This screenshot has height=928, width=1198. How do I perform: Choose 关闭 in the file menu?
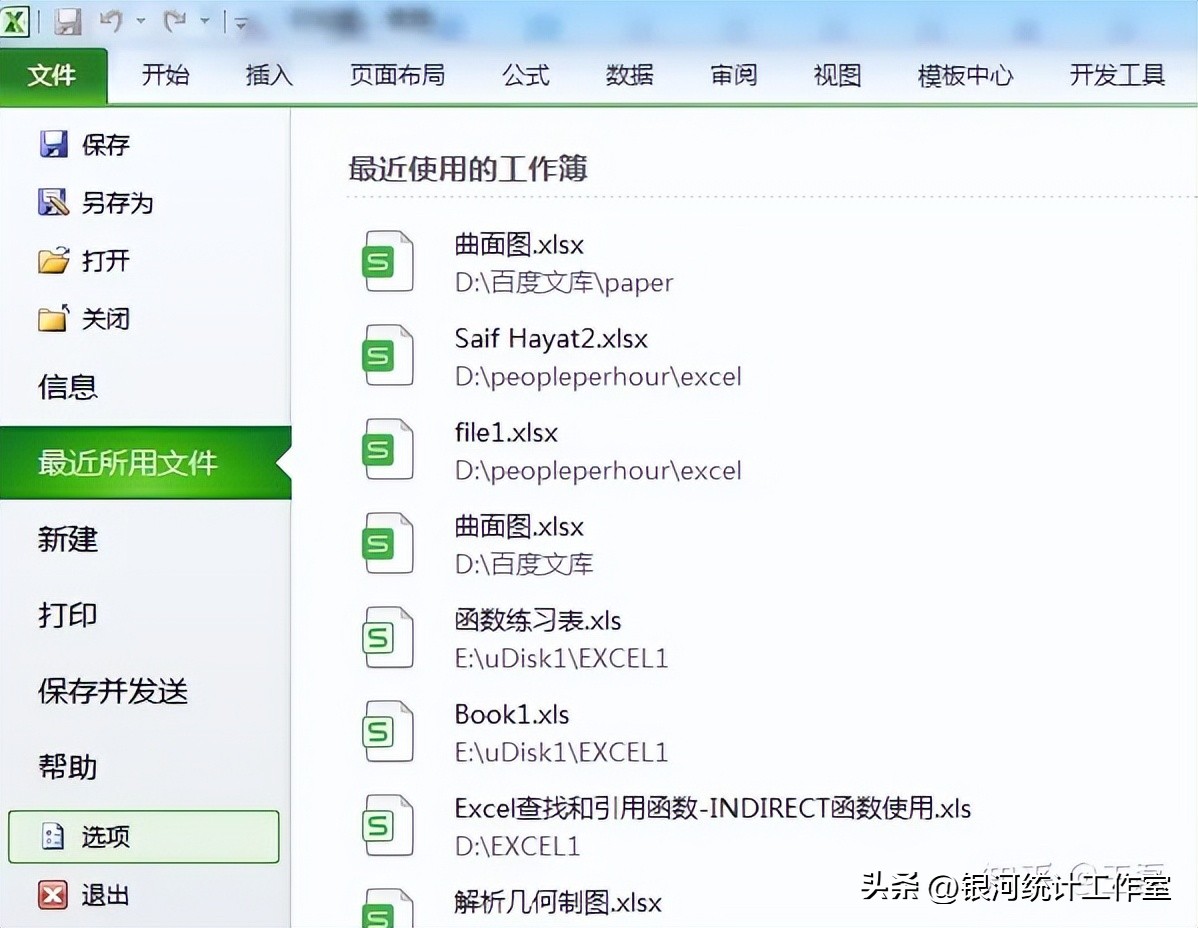tap(106, 318)
